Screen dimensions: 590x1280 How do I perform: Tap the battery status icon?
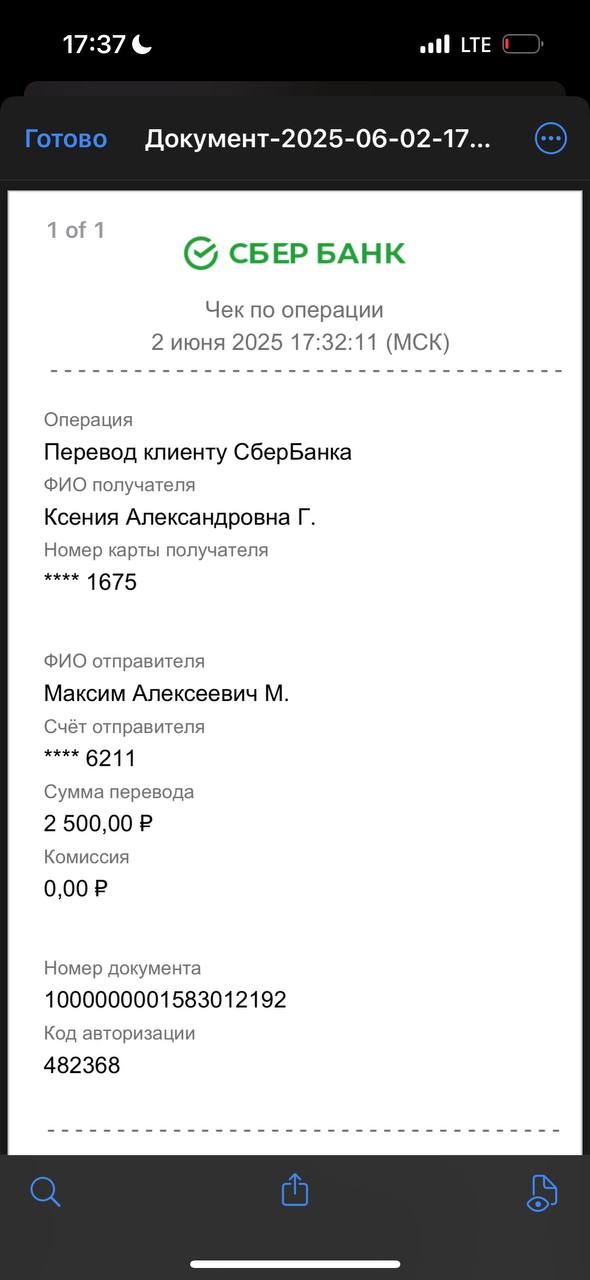(x=522, y=45)
